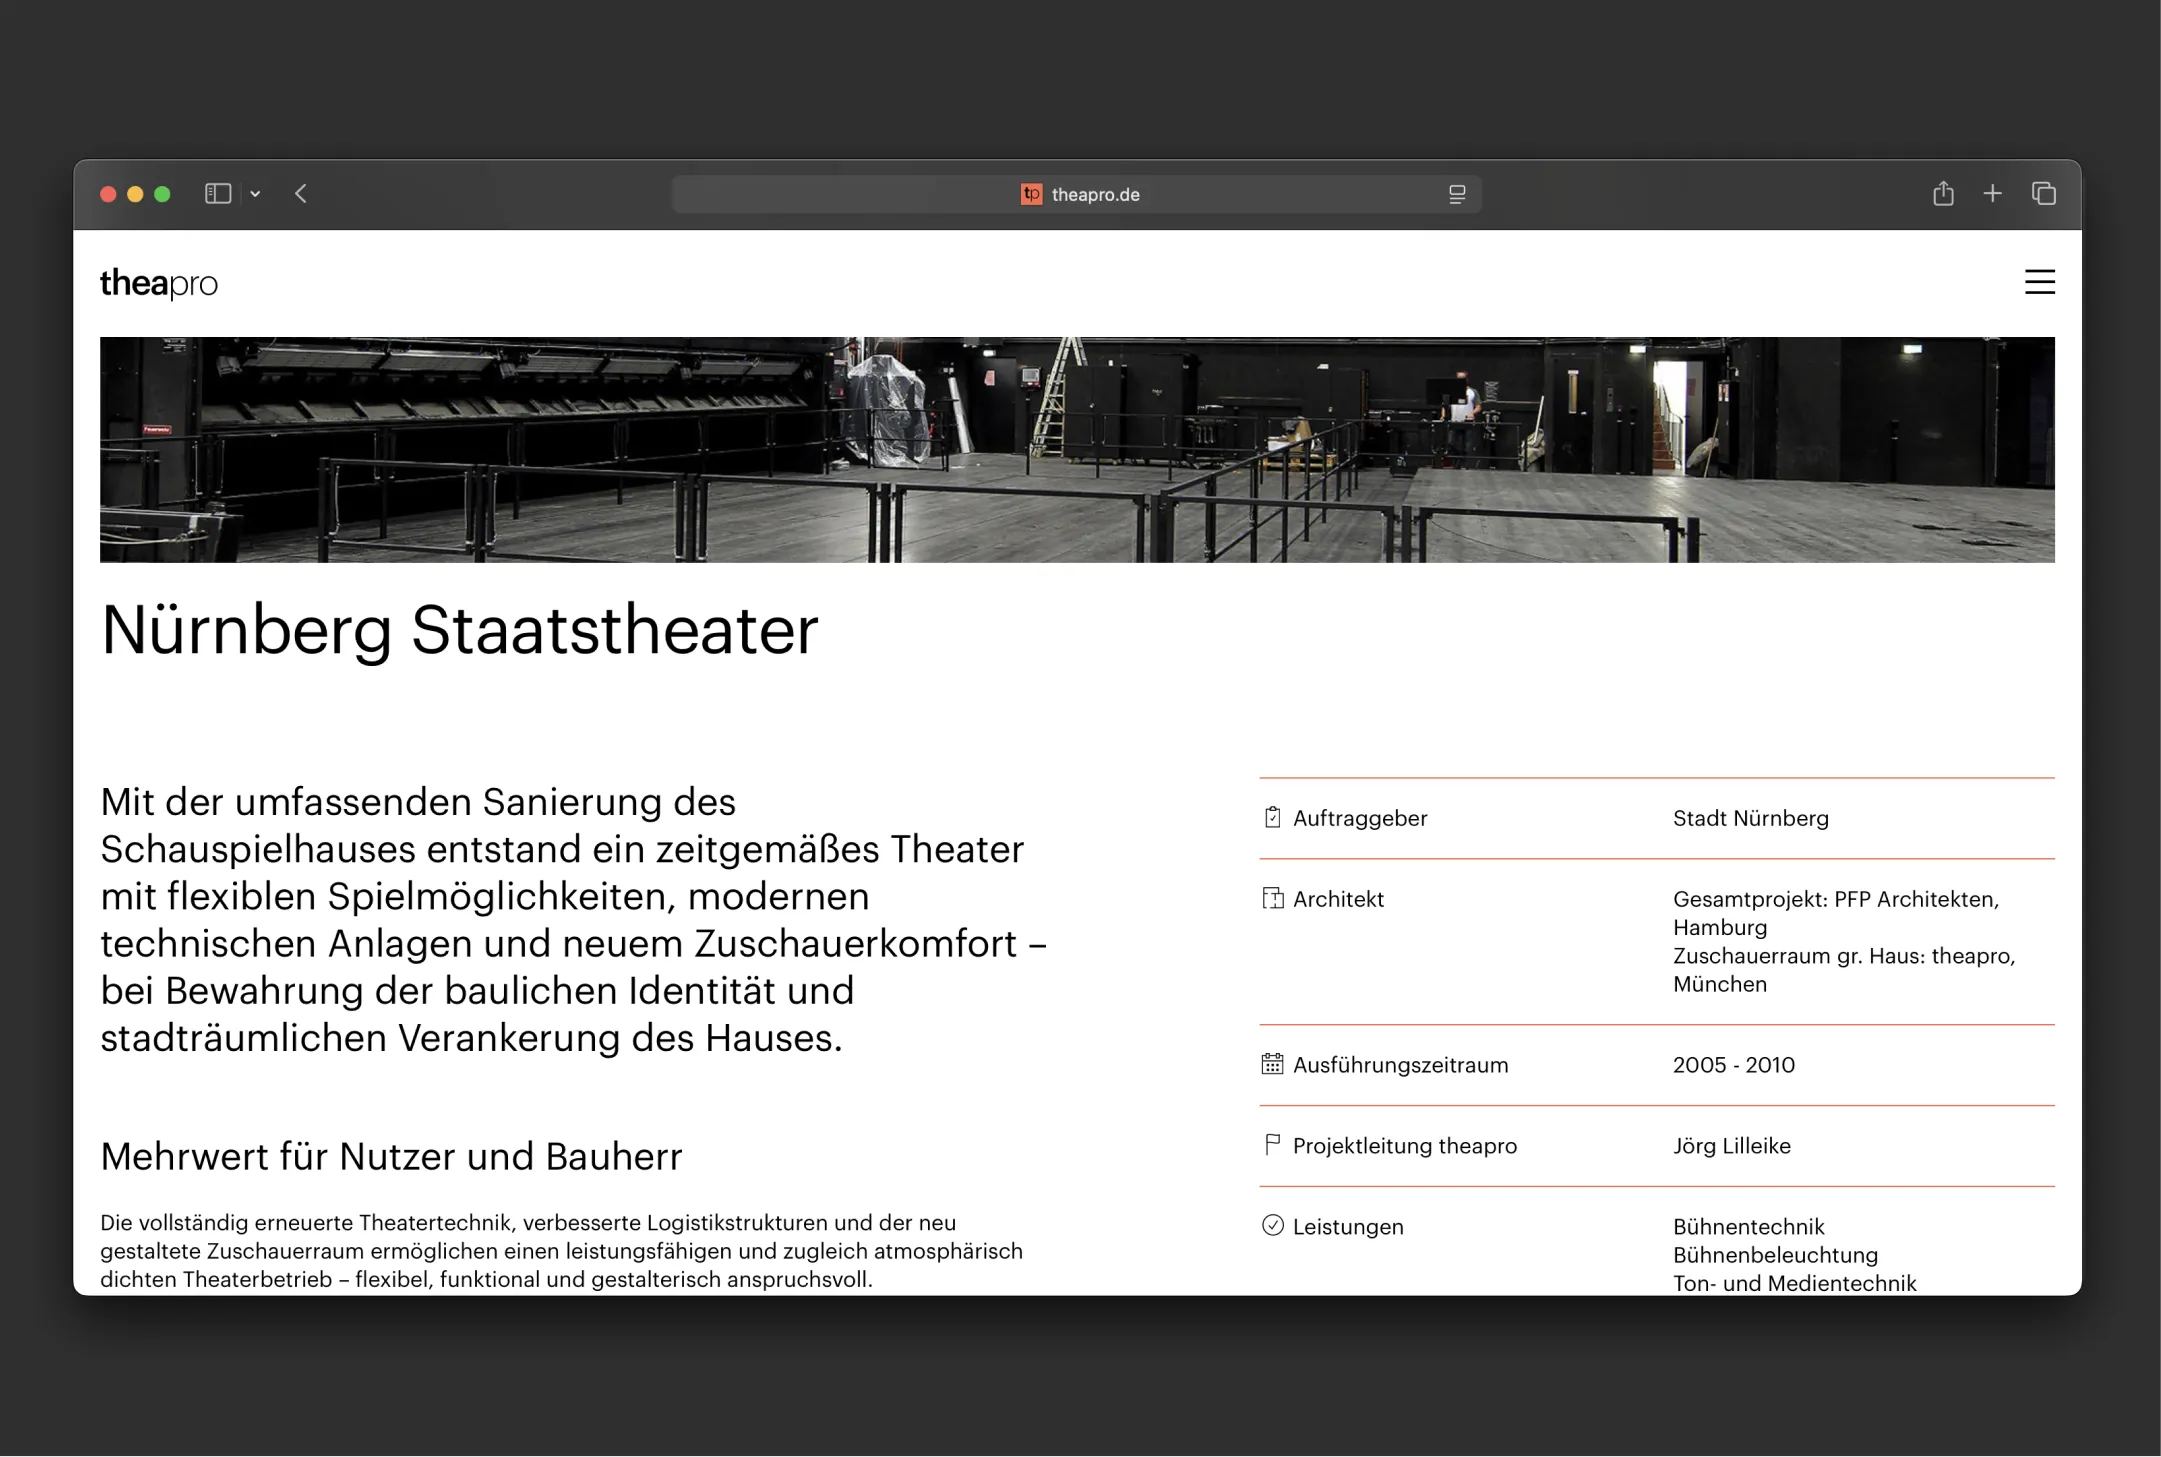Click the checkmark circle icon next to Leistungen

tap(1272, 1226)
